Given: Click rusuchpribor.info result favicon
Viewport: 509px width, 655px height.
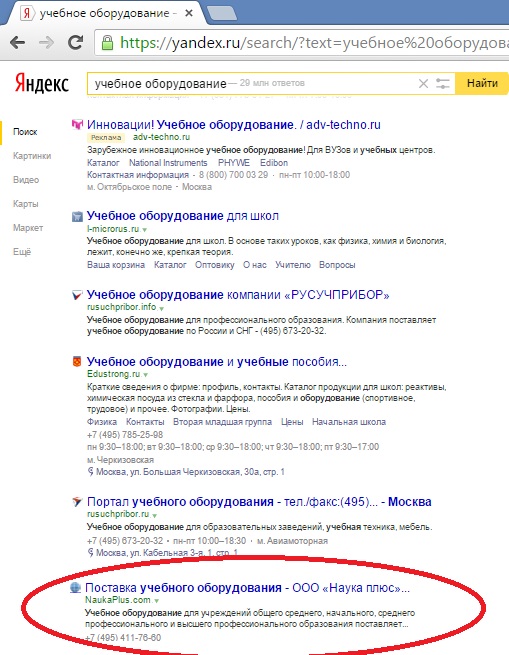Looking at the screenshot, I should (77, 295).
